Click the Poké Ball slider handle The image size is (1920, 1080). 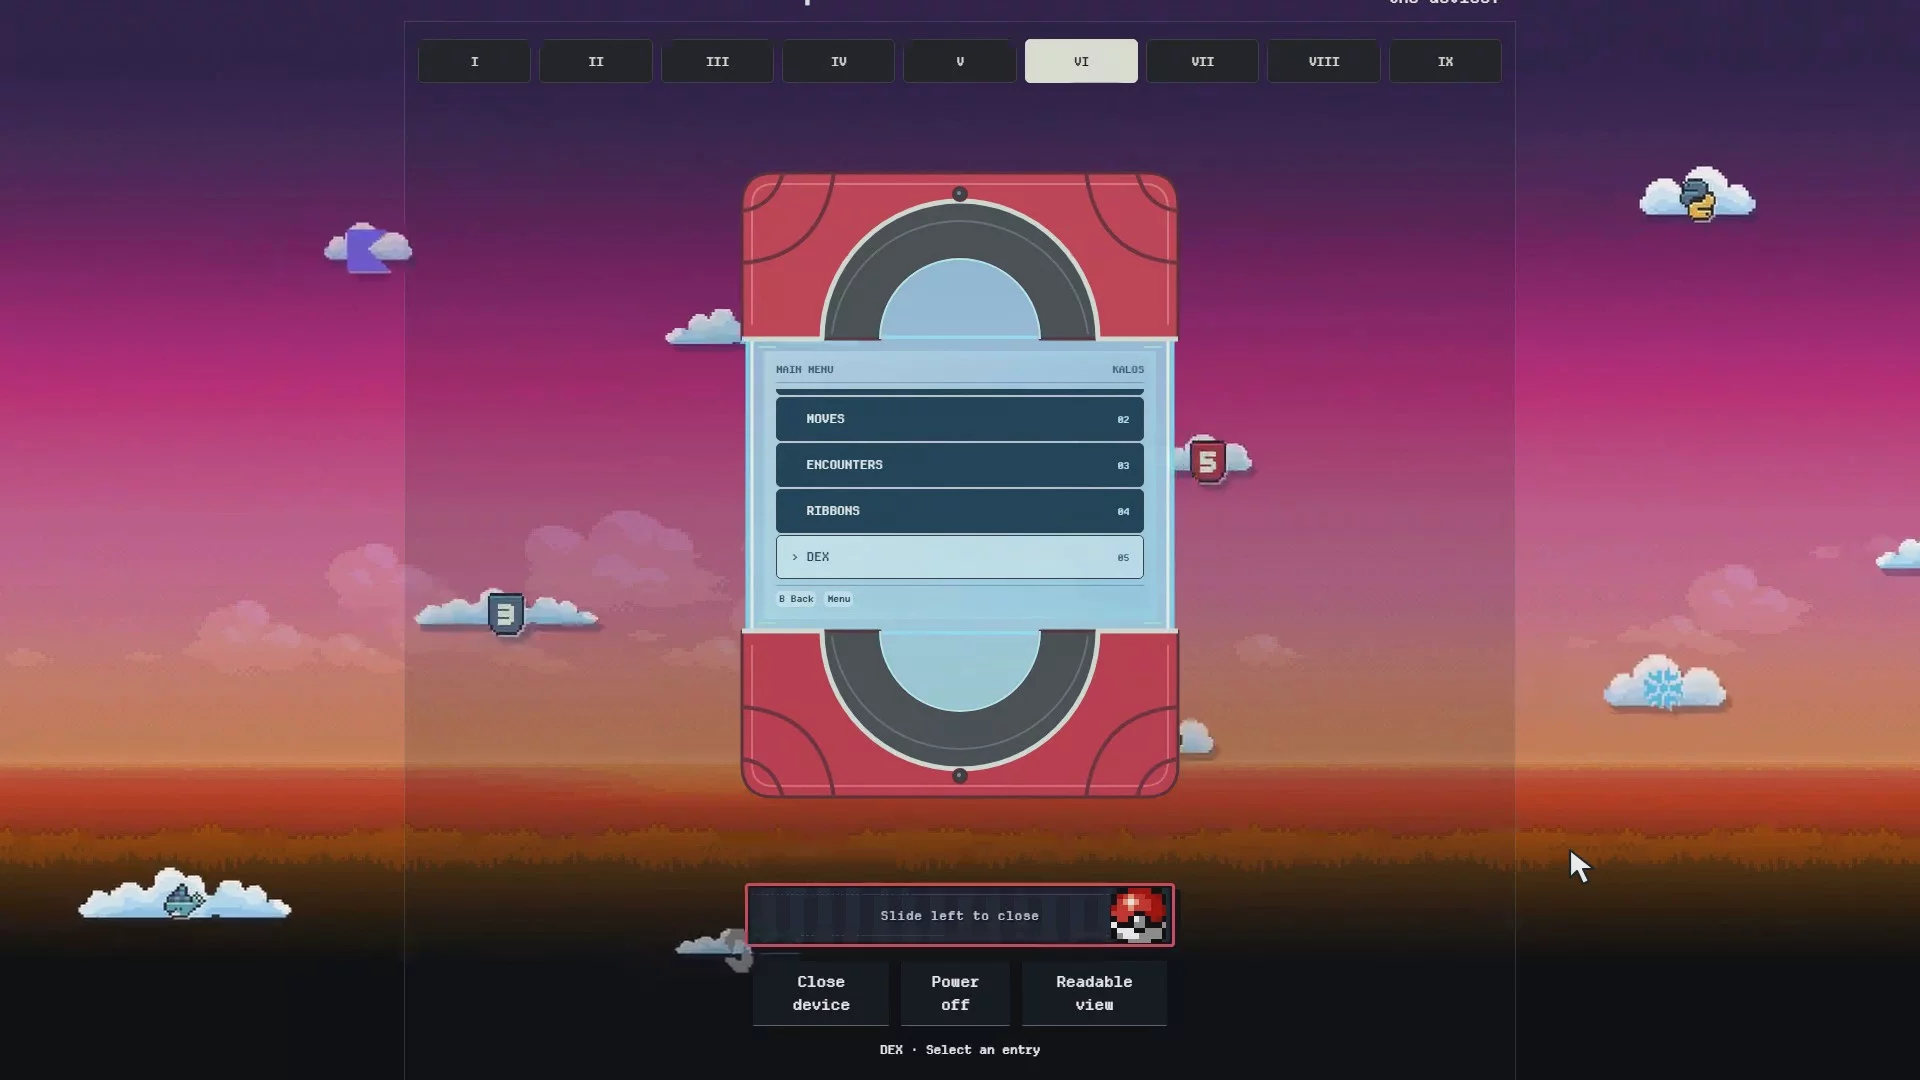coord(1139,915)
